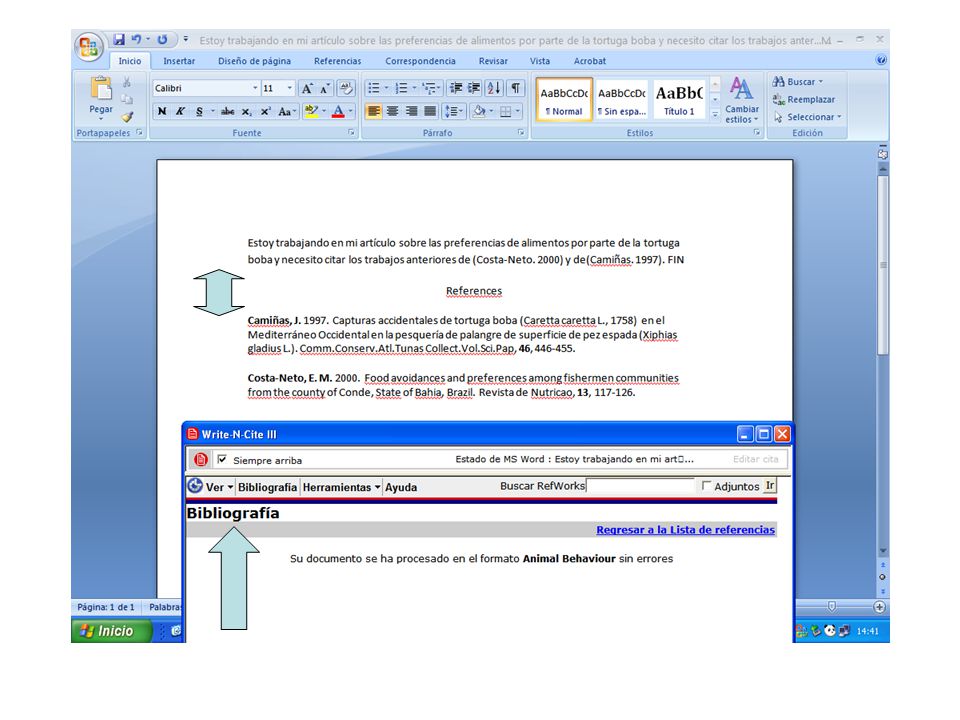
Task: Open the round Office button menu
Action: click(x=88, y=47)
